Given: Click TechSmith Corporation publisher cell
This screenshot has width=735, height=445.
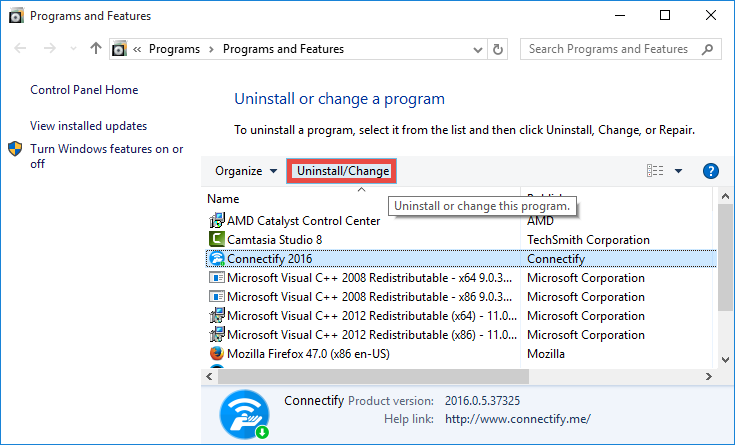Looking at the screenshot, I should 588,240.
